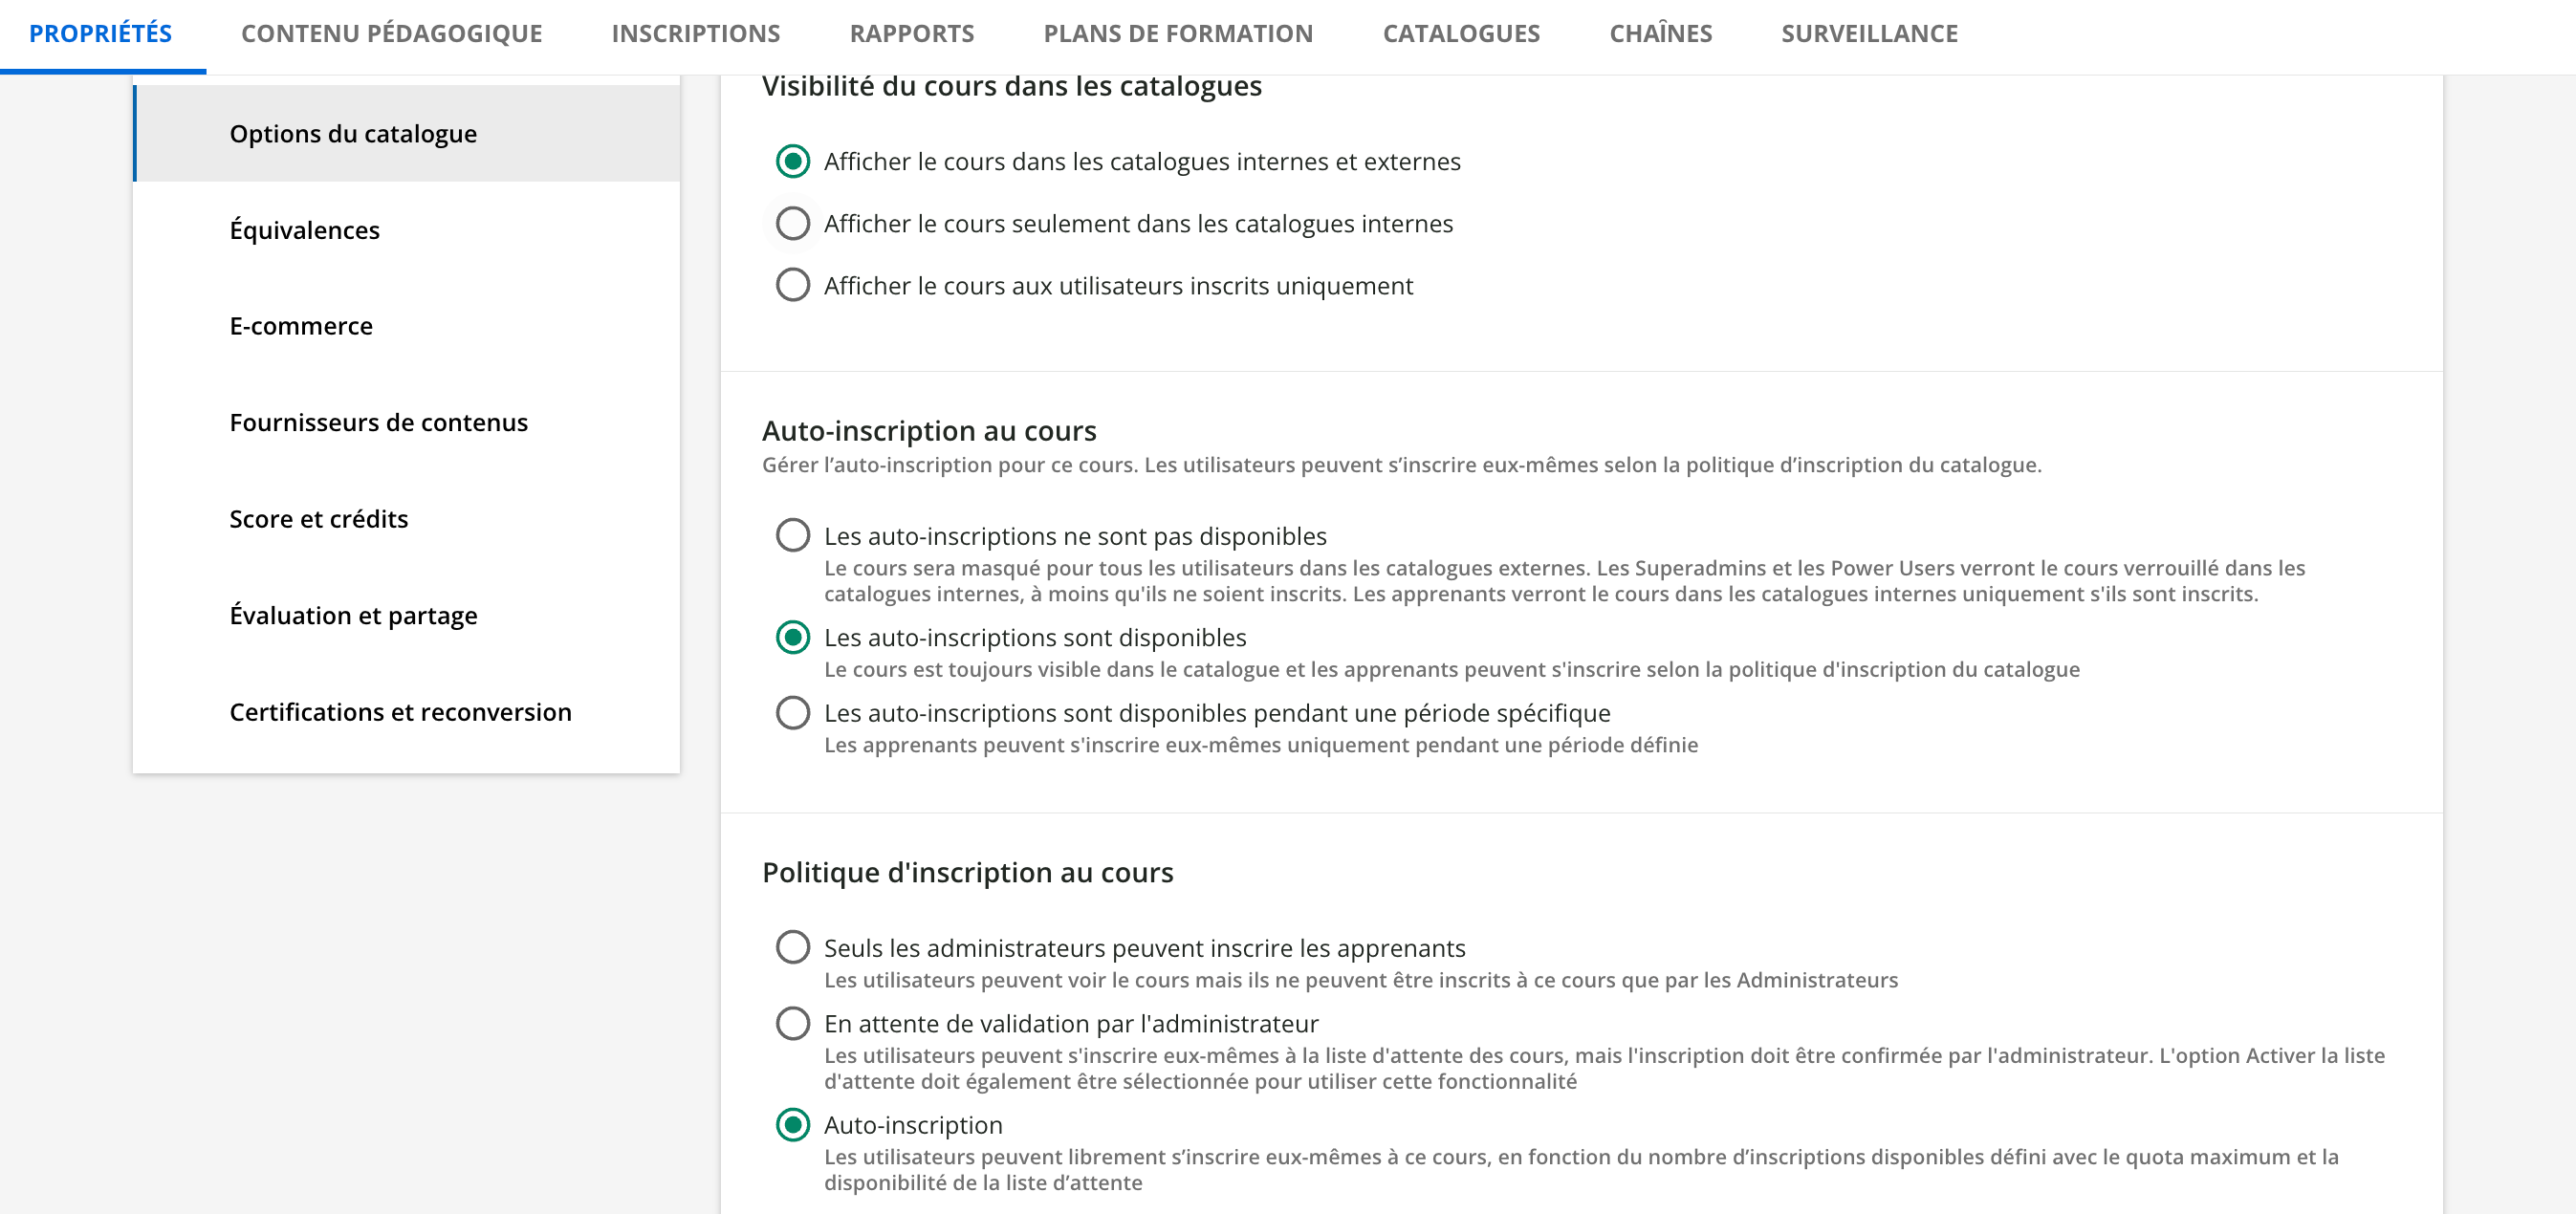Choose 'Les auto-inscriptions ne sont pas disponibles'

coord(793,536)
